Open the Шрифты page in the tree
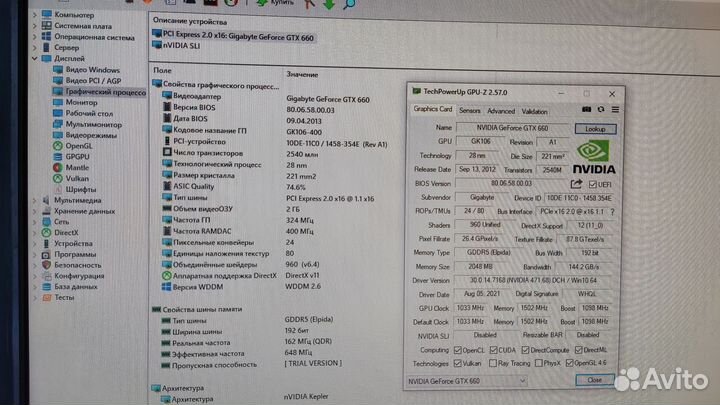The height and width of the screenshot is (405, 720). [x=81, y=189]
